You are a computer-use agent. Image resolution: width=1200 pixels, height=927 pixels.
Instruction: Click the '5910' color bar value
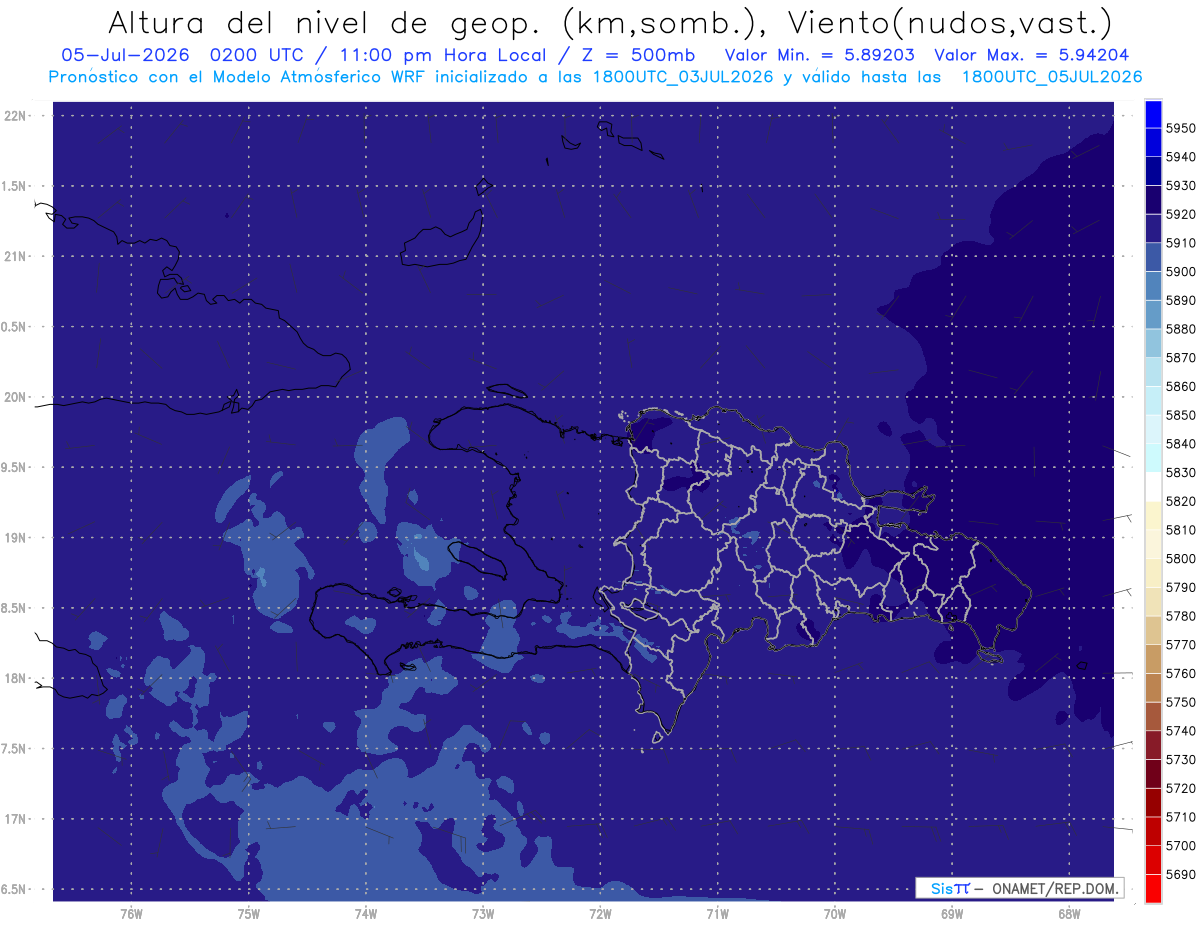pos(1180,243)
